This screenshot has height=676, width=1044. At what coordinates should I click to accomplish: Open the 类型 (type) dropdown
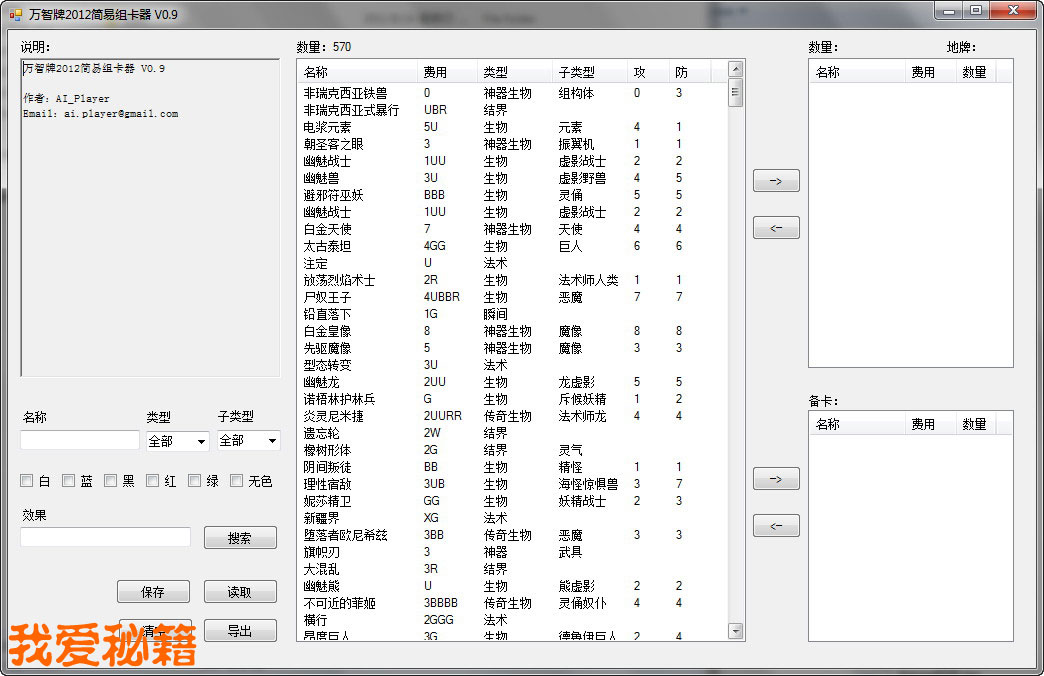point(177,441)
